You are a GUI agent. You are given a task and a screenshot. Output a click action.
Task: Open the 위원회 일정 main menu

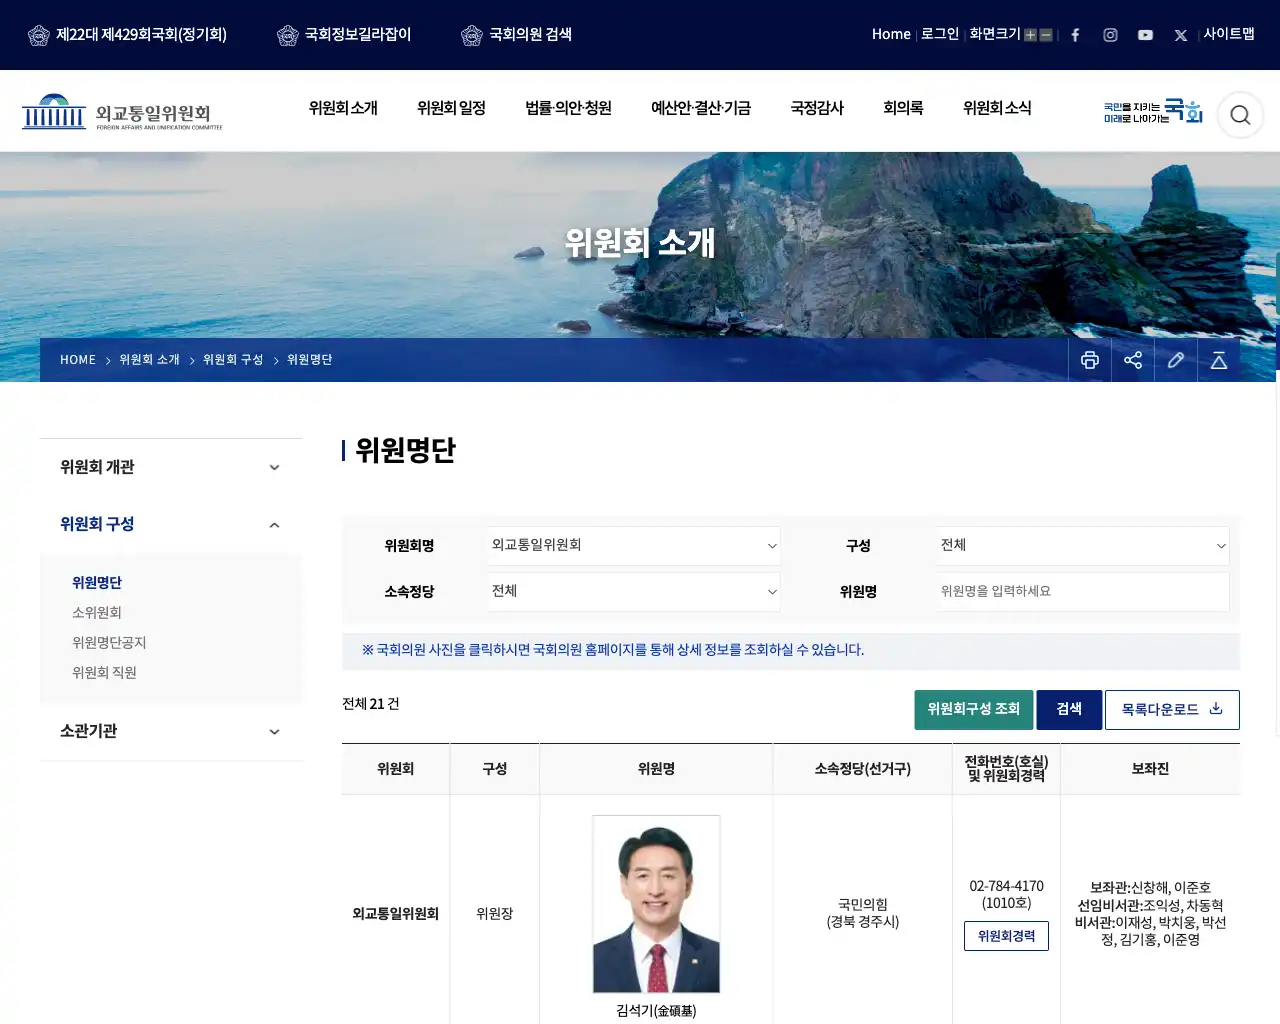click(451, 108)
